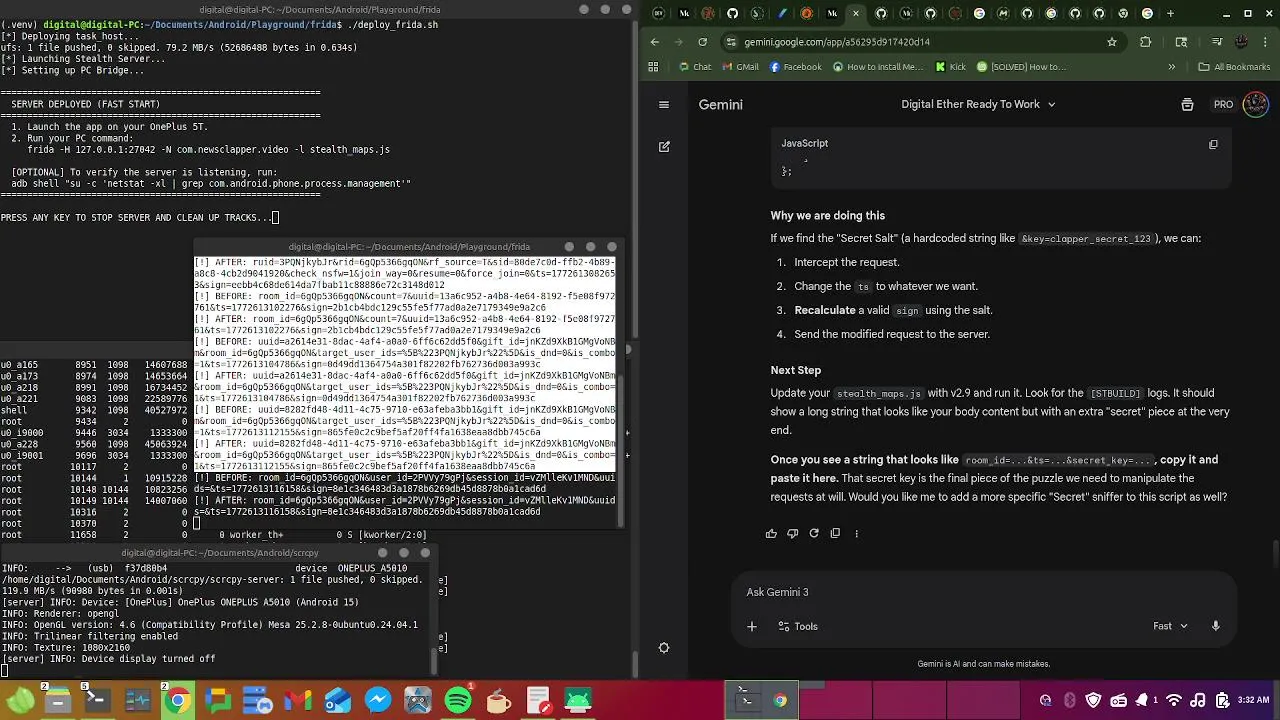The height and width of the screenshot is (720, 1280).
Task: Bookmark this page with the star icon
Action: pos(1112,42)
